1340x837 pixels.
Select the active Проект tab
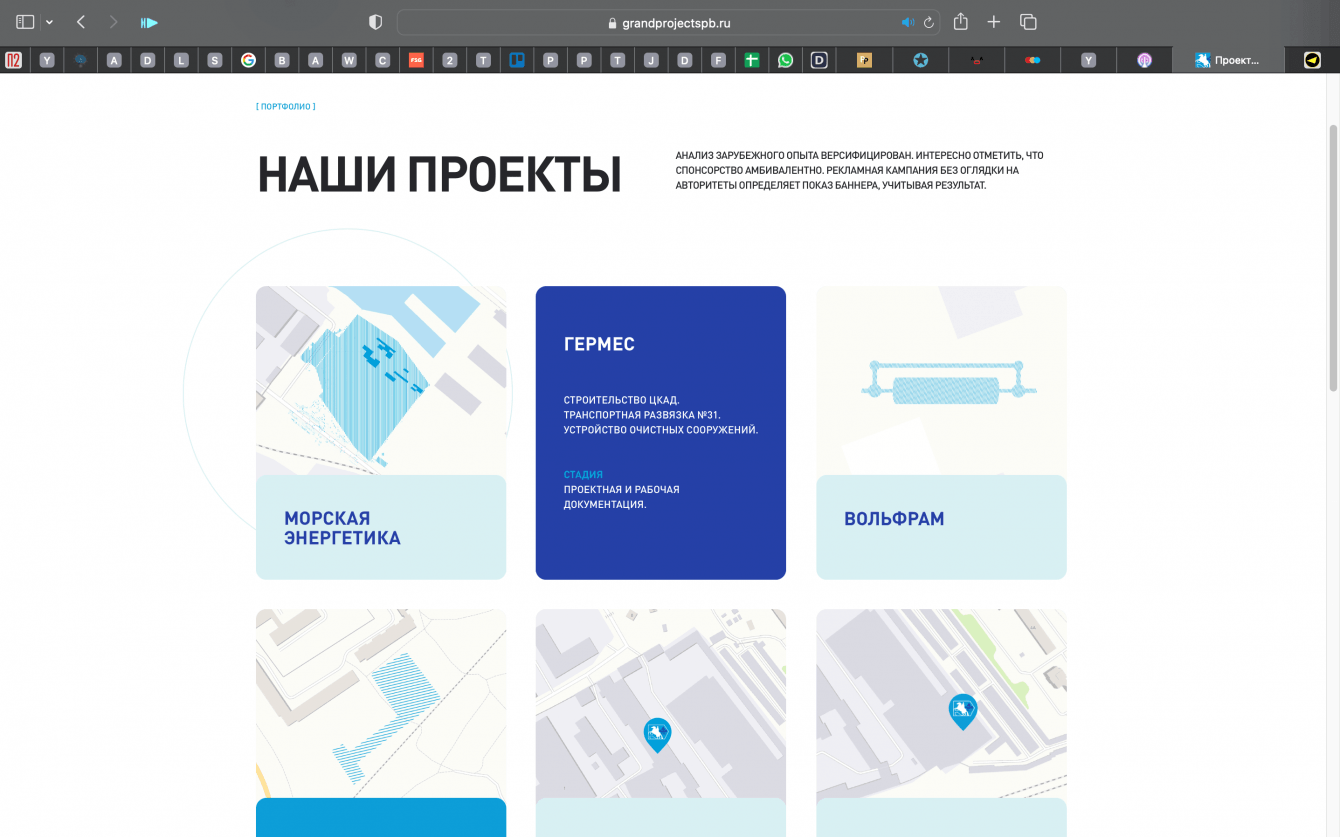[x=1228, y=60]
